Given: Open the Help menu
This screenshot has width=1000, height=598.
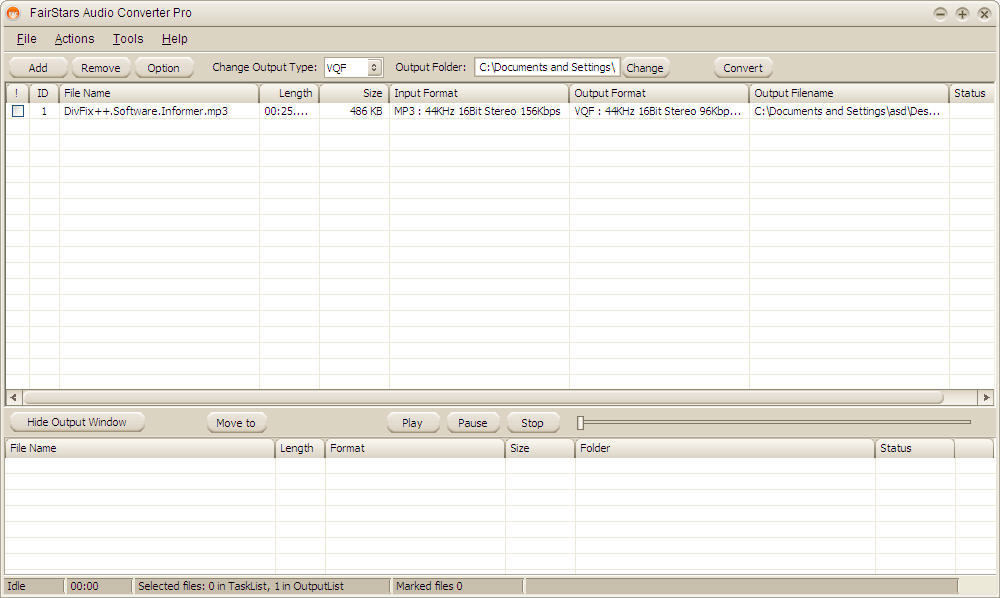Looking at the screenshot, I should click(x=174, y=39).
